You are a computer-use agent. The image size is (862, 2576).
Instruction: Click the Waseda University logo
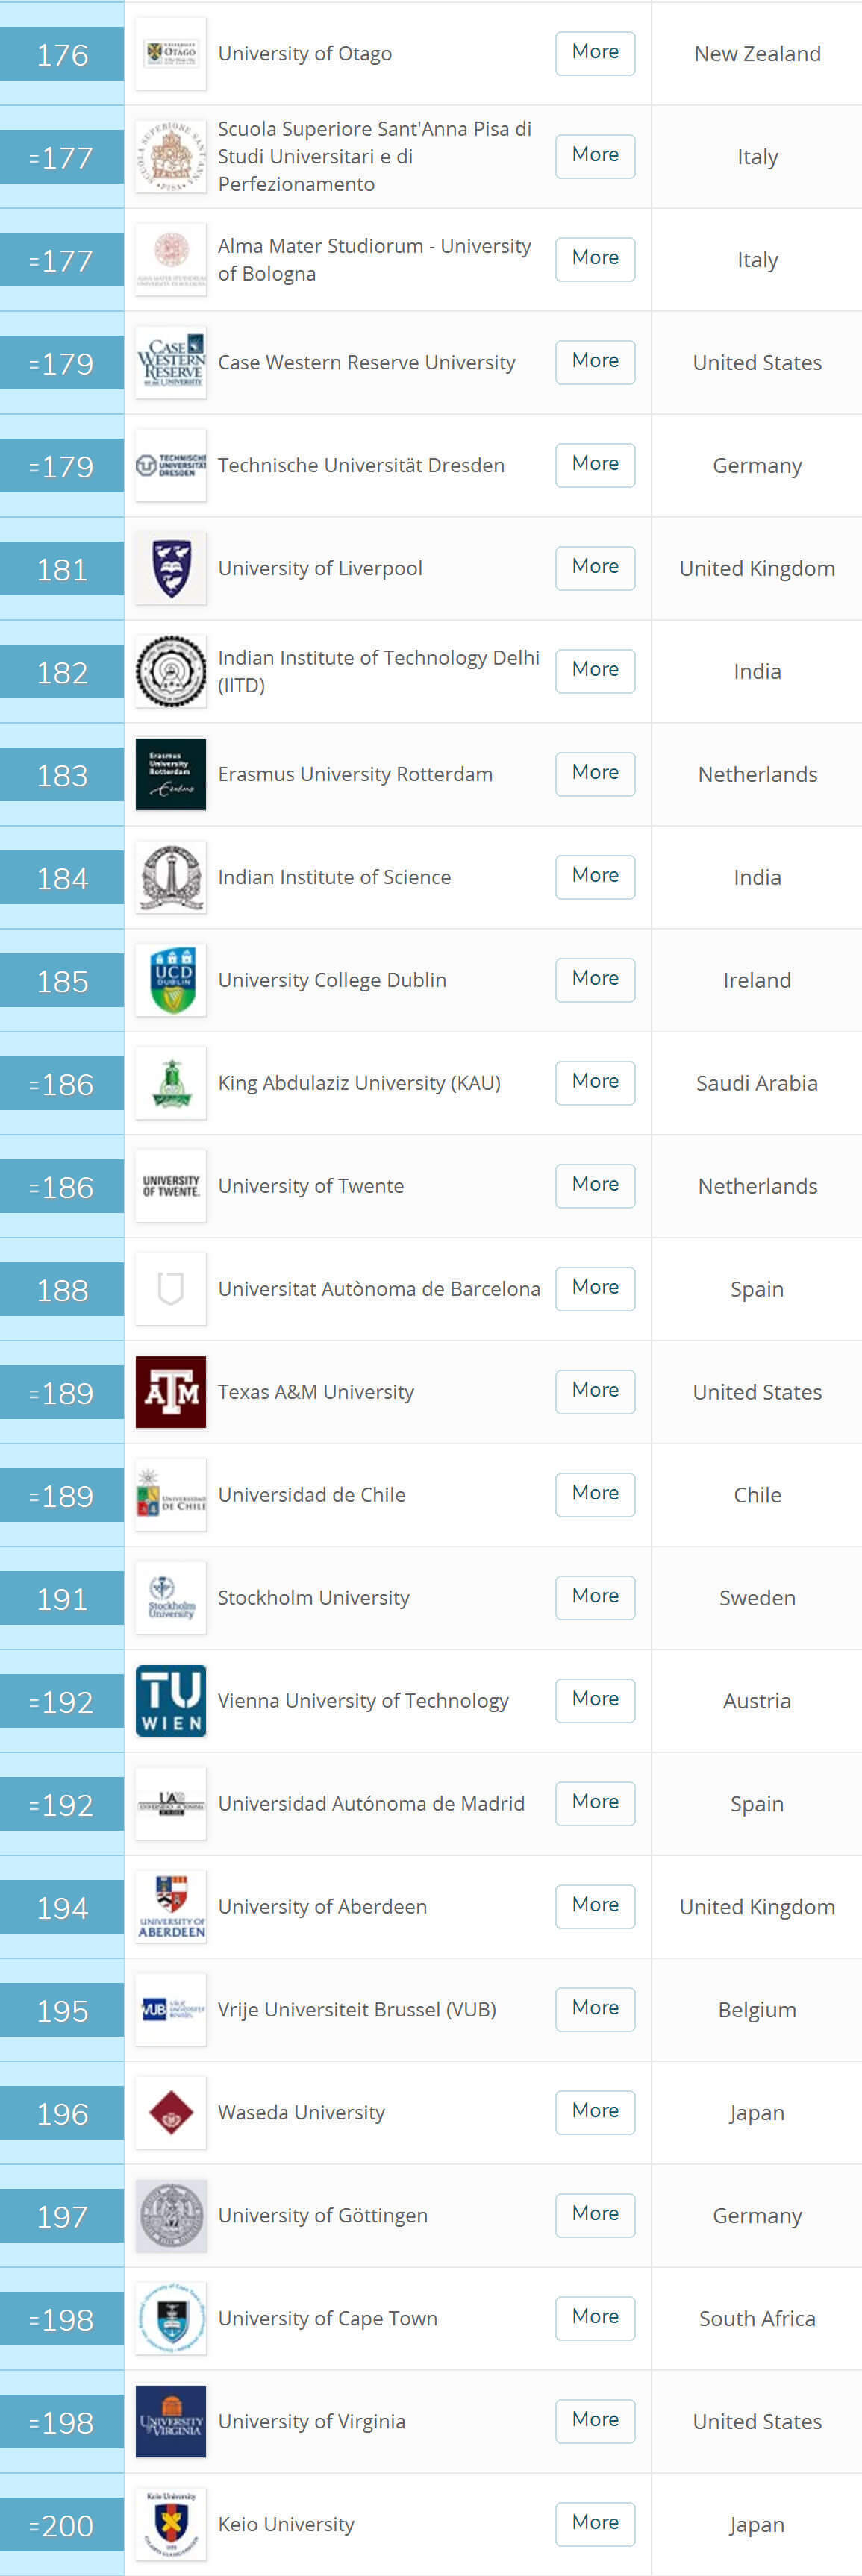click(x=171, y=2113)
